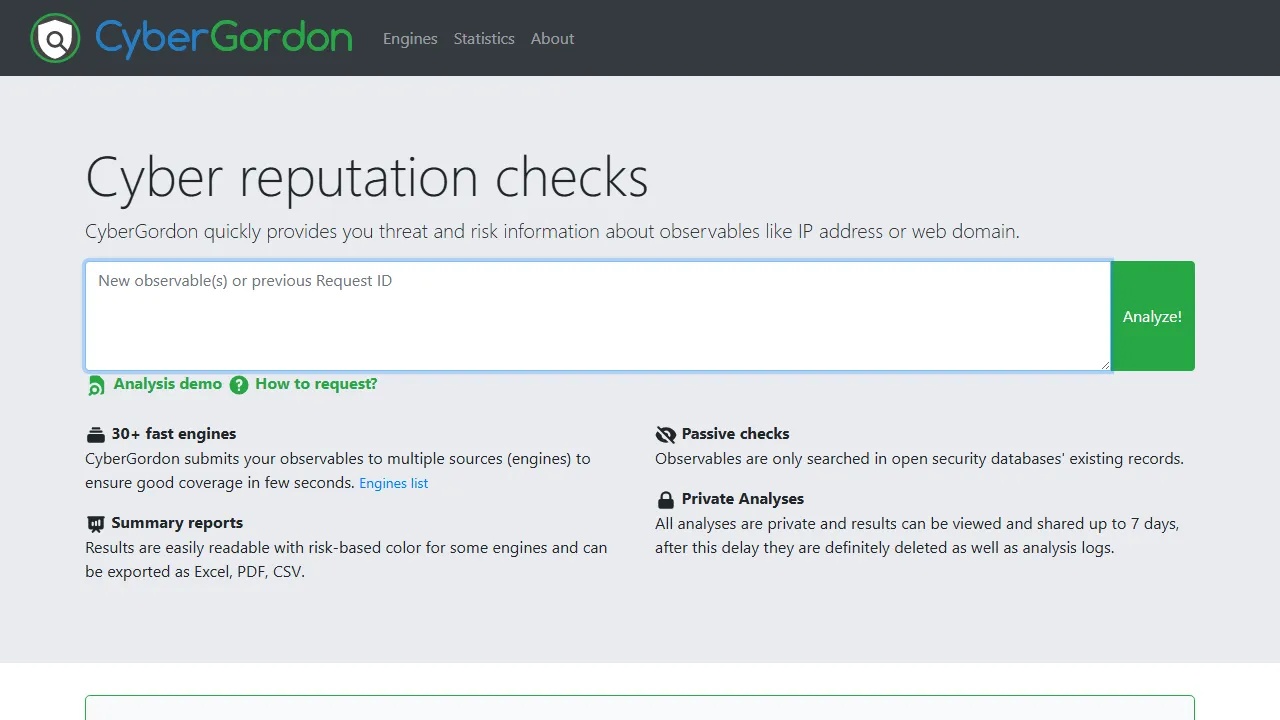1280x720 pixels.
Task: Select the Cyber reputation checks heading
Action: (366, 177)
